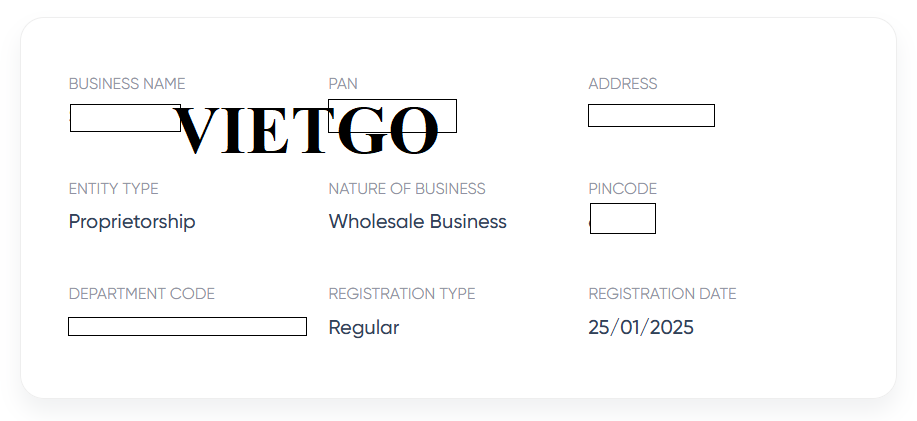This screenshot has width=917, height=421.
Task: Click the PINCODE label
Action: point(623,189)
